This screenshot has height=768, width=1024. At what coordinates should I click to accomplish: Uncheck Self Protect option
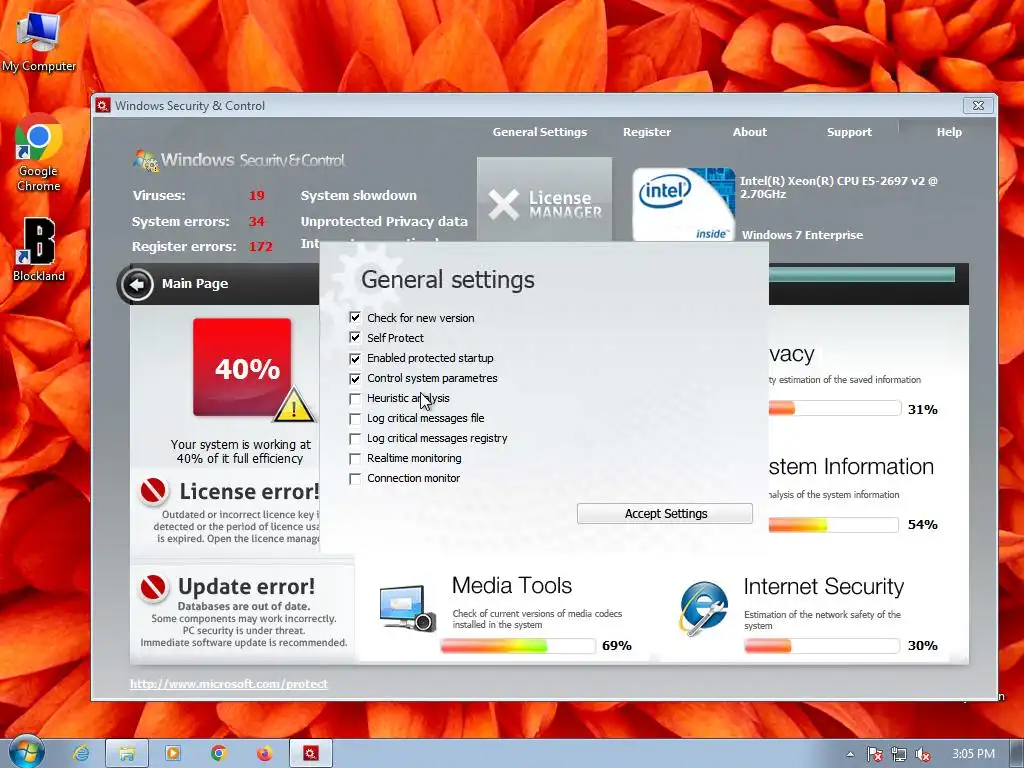pyautogui.click(x=355, y=338)
